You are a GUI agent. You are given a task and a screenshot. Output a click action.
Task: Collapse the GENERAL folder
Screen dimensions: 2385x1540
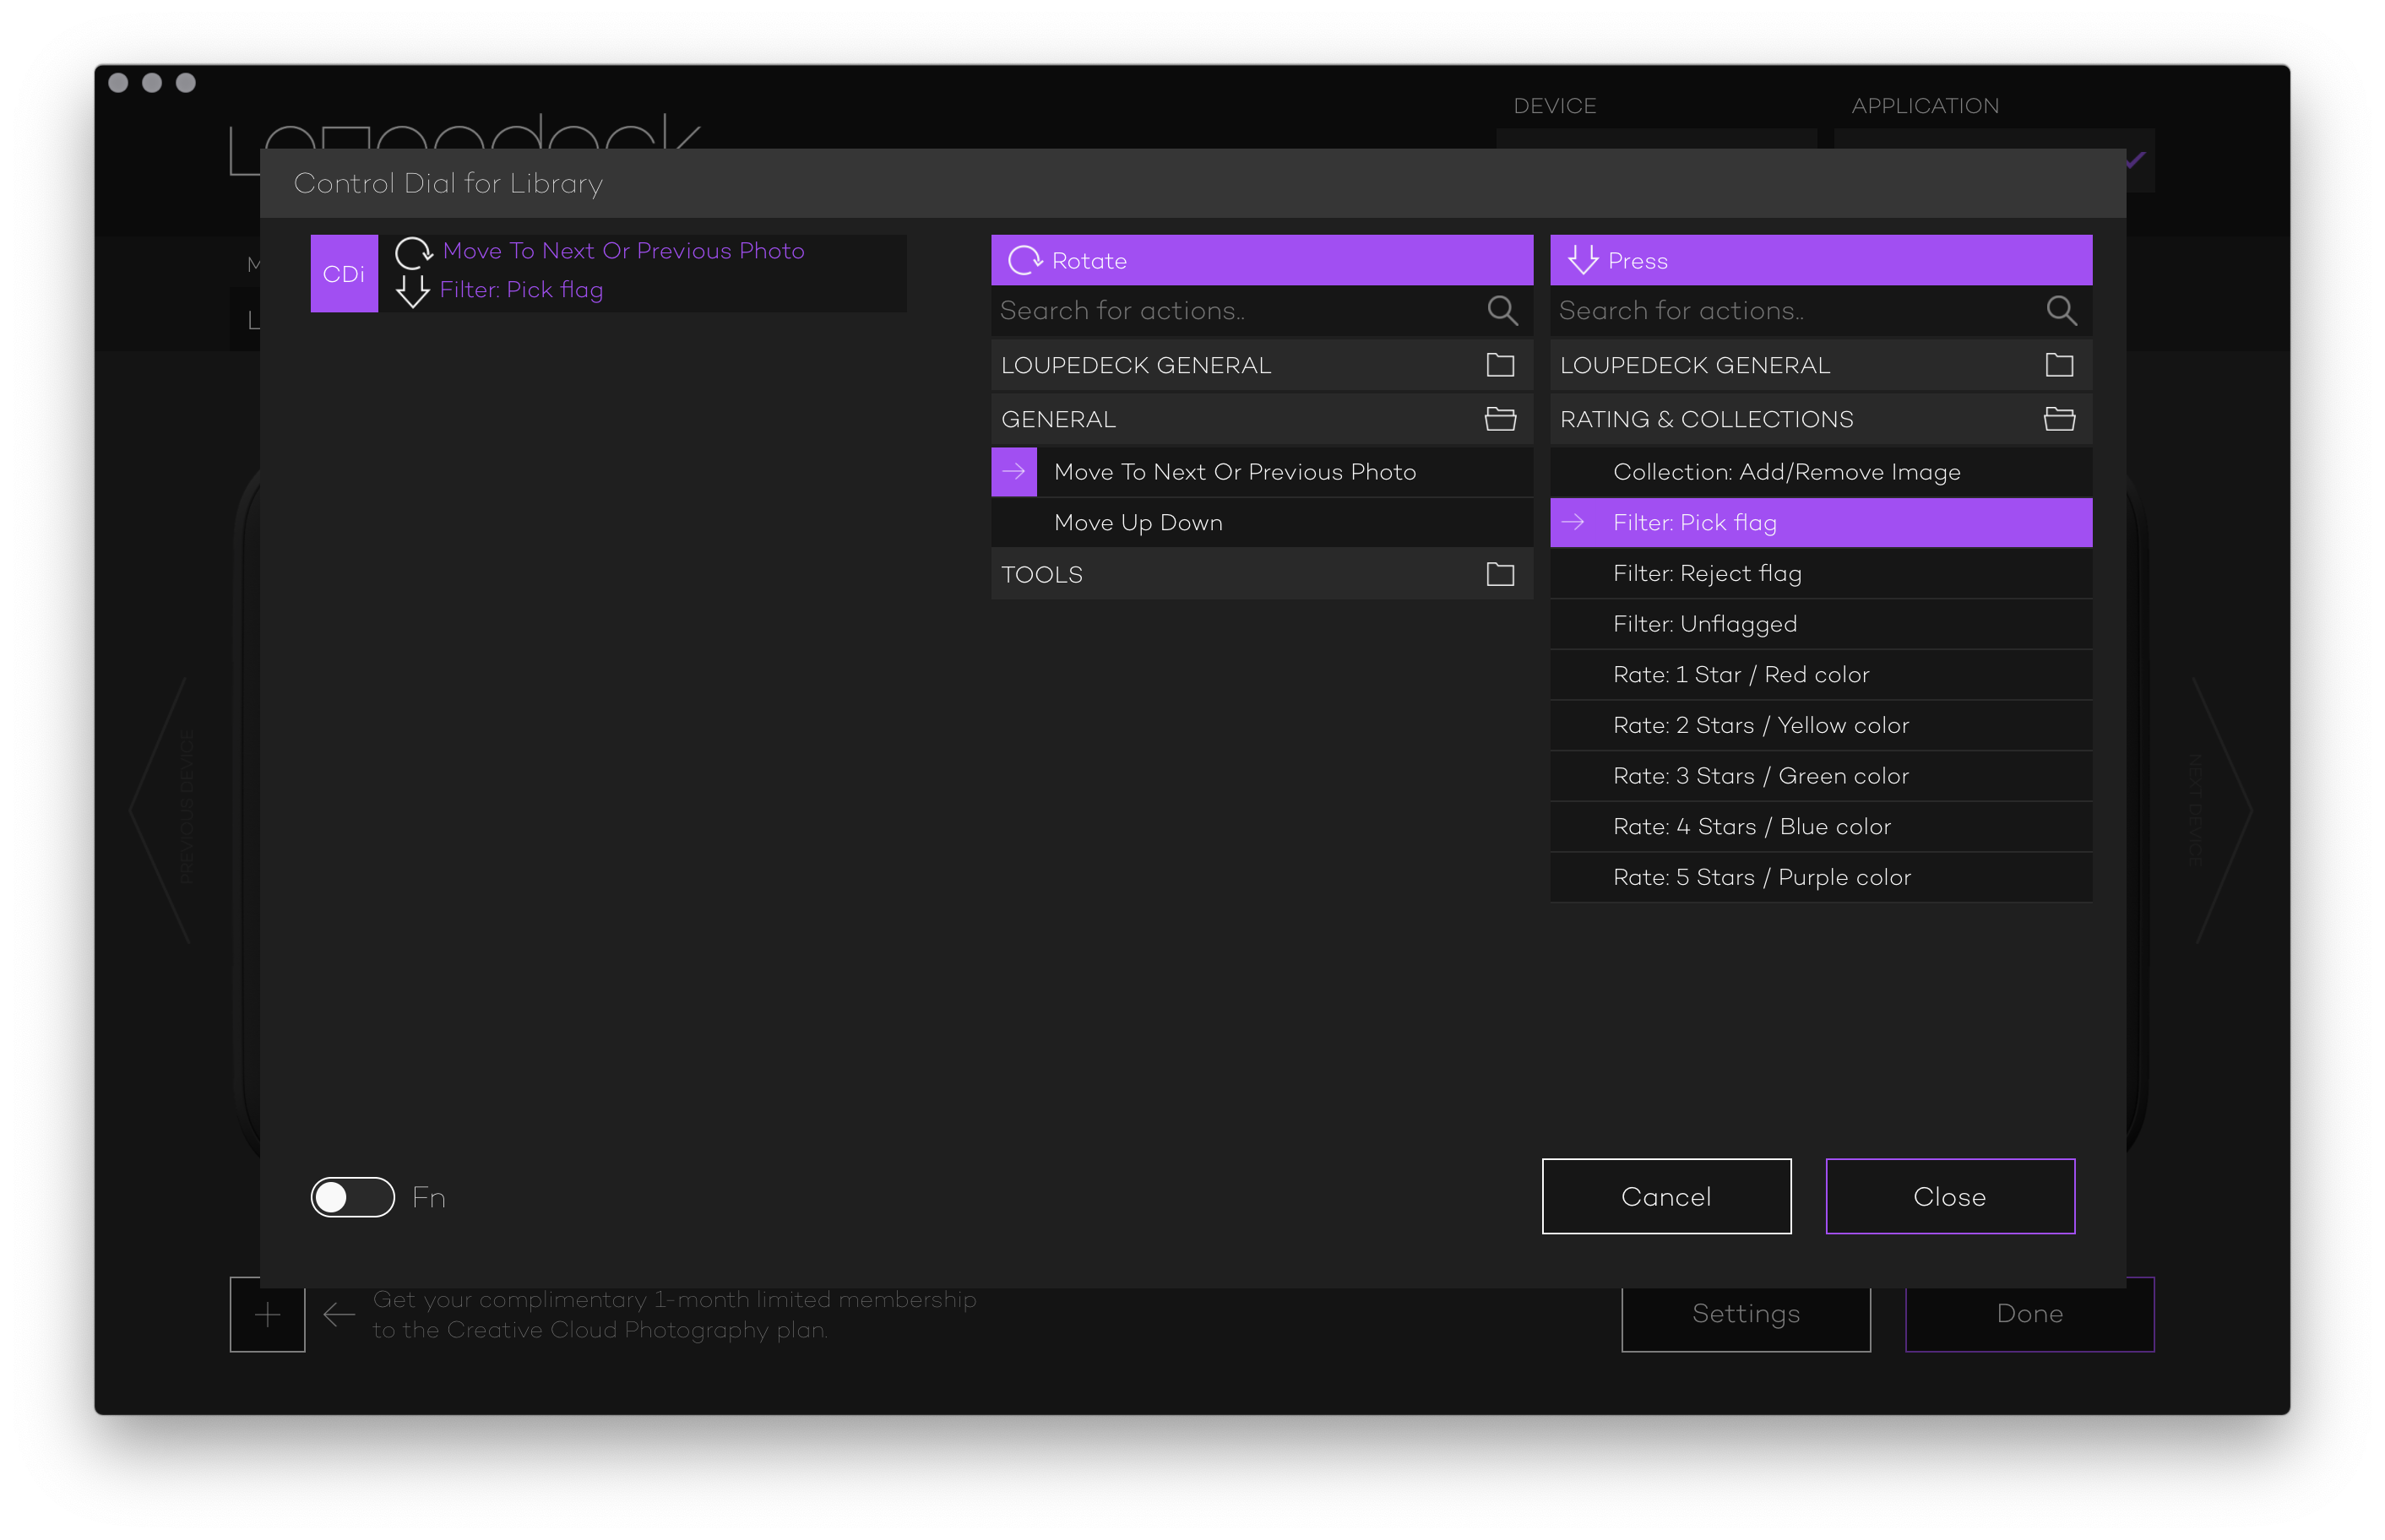1499,419
